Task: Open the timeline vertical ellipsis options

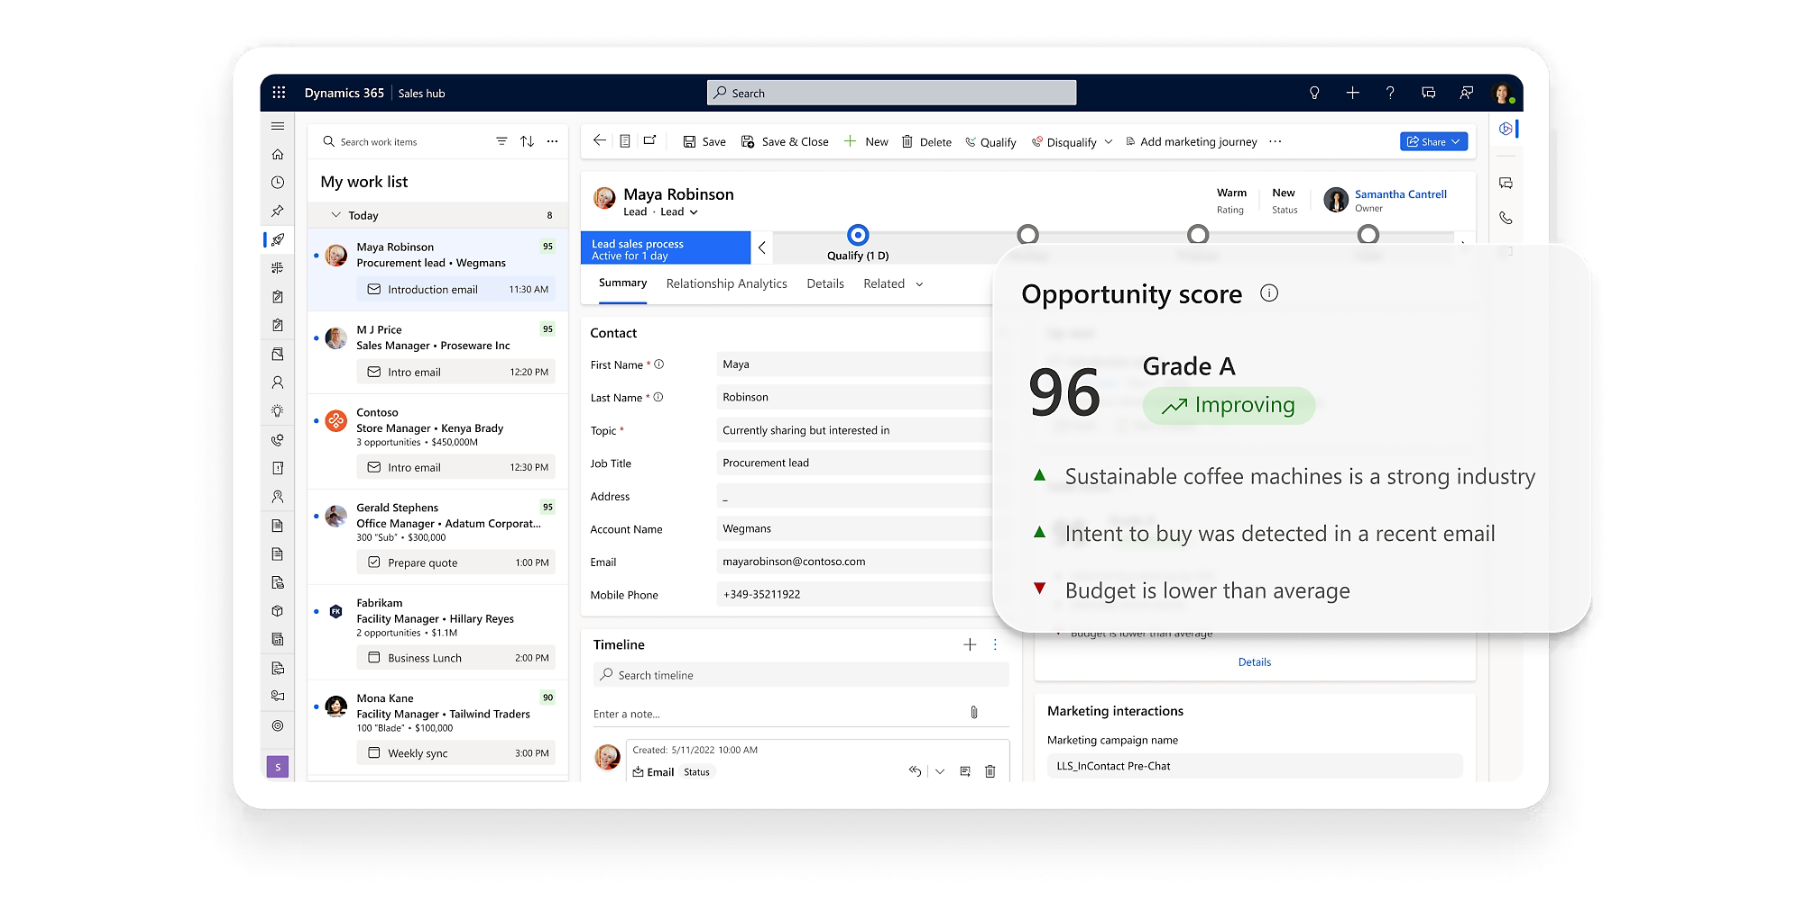Action: coord(995,645)
